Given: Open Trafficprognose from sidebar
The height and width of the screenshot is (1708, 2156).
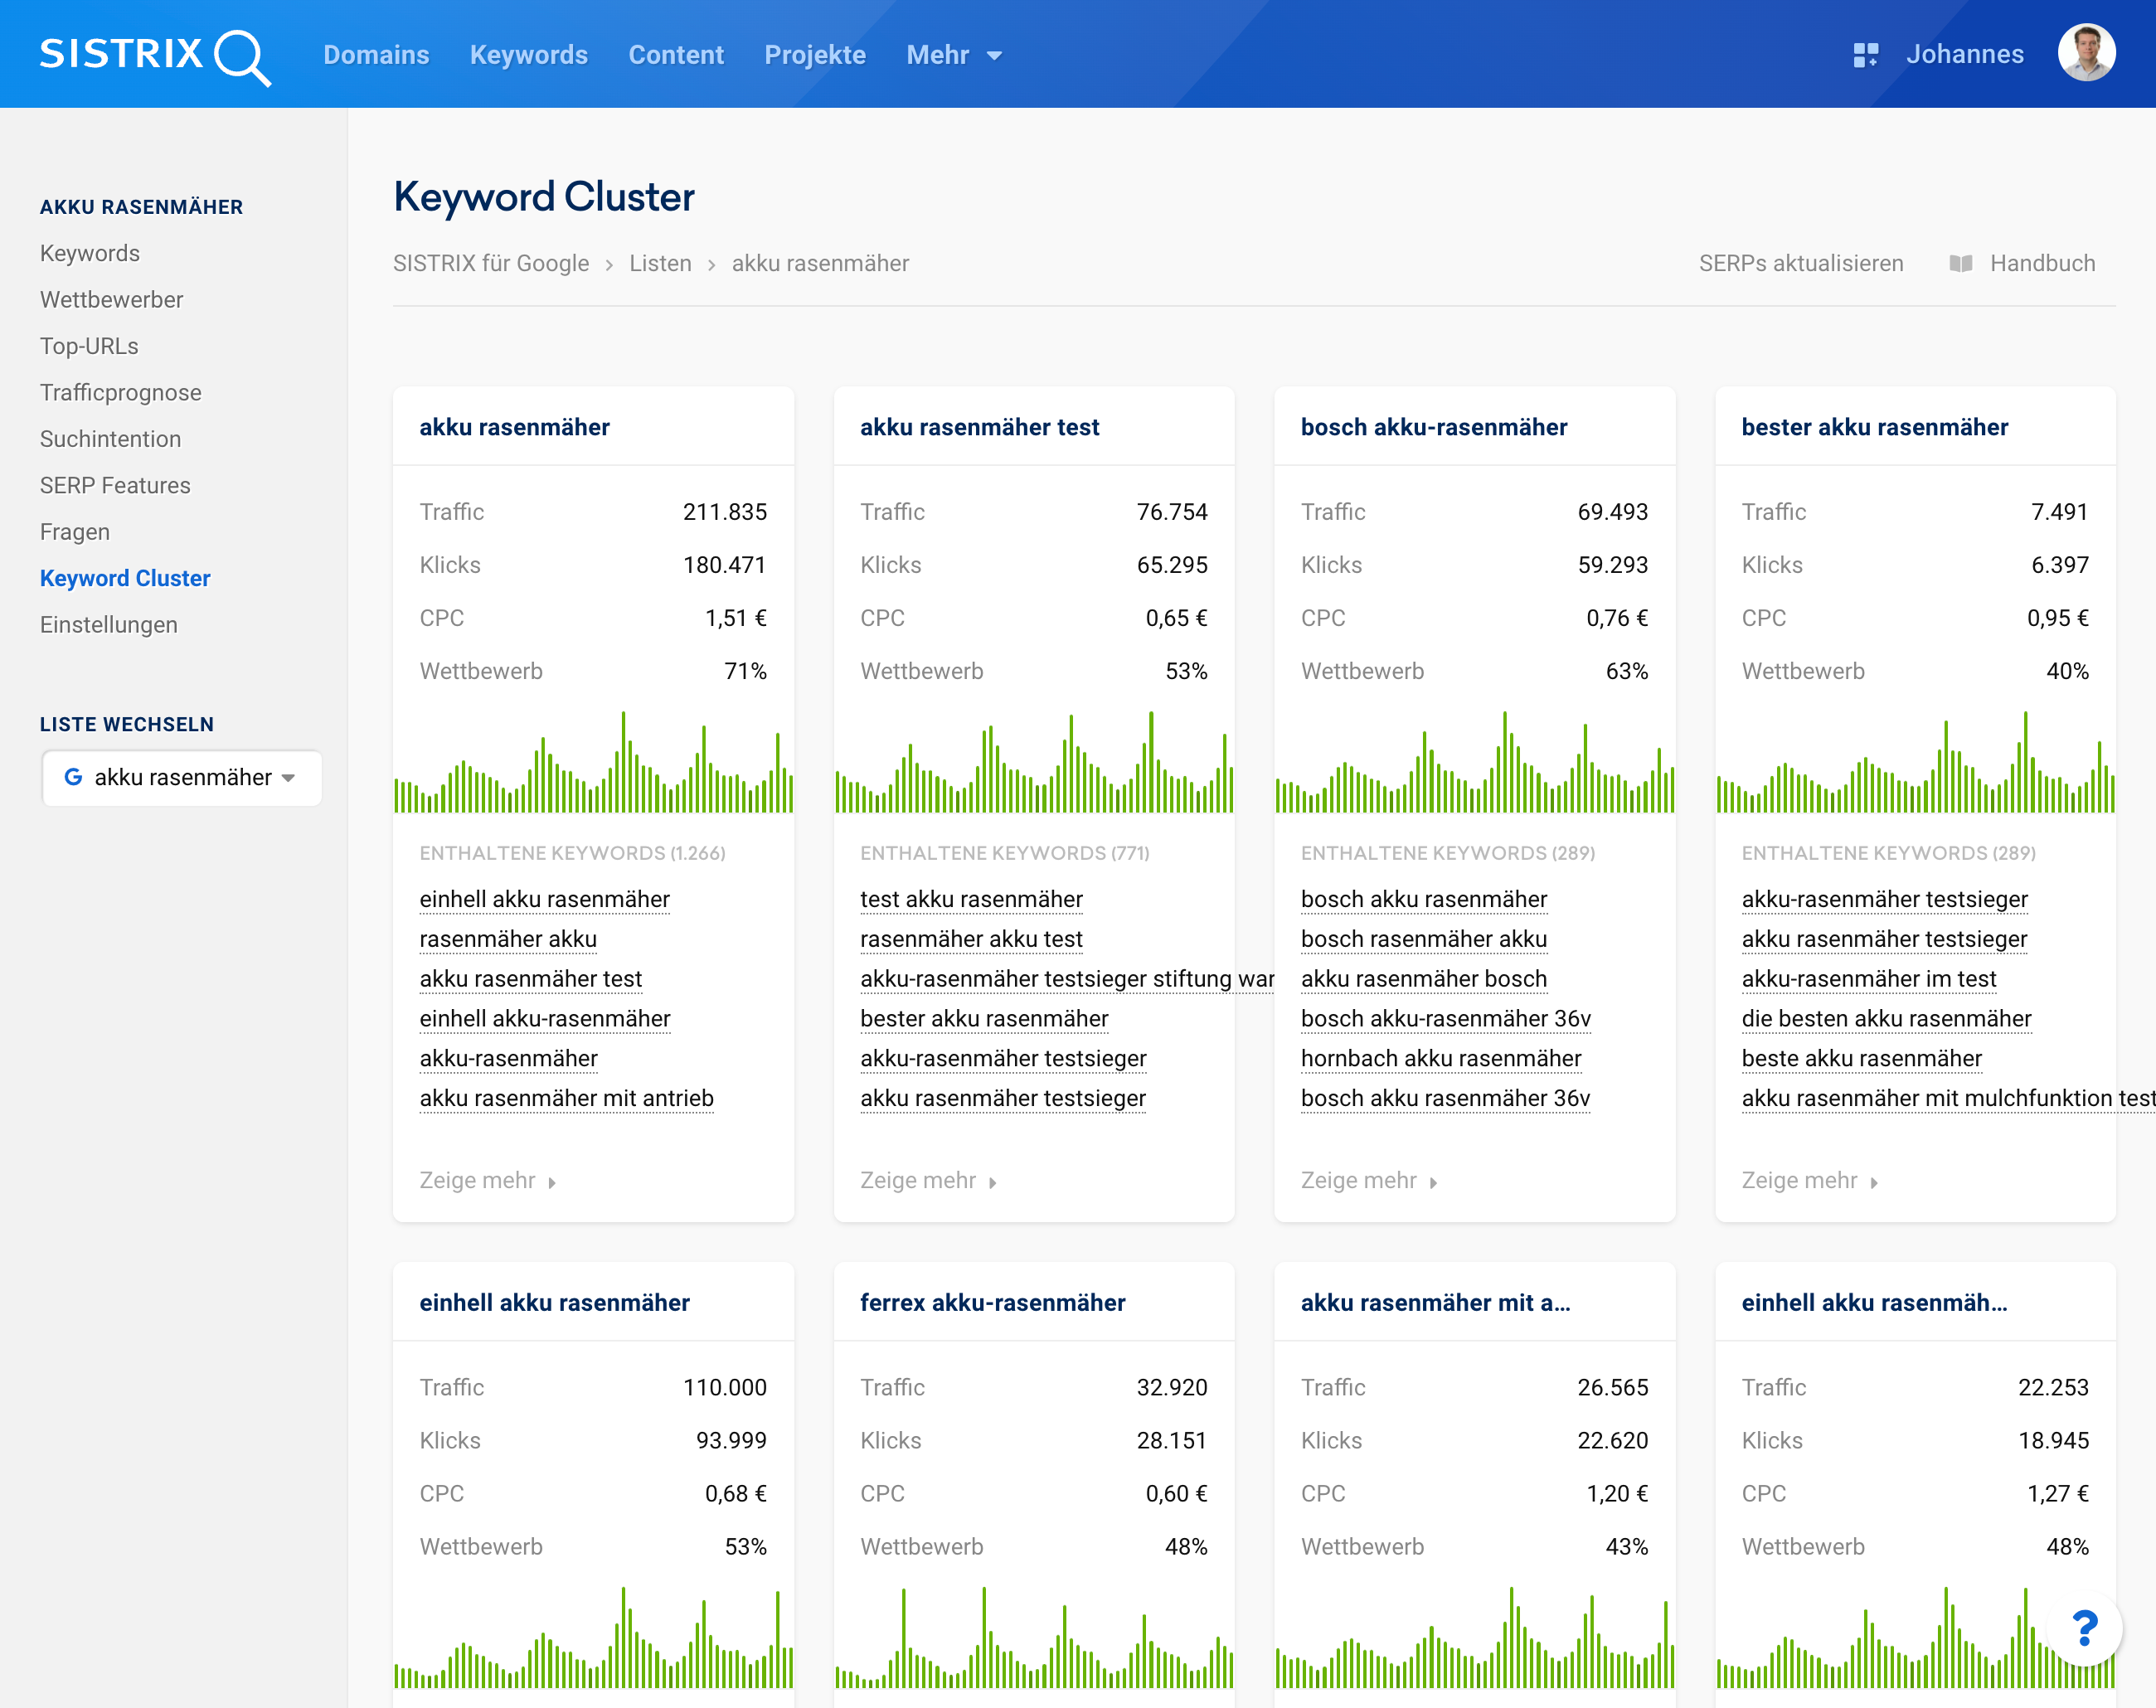Looking at the screenshot, I should [x=120, y=393].
